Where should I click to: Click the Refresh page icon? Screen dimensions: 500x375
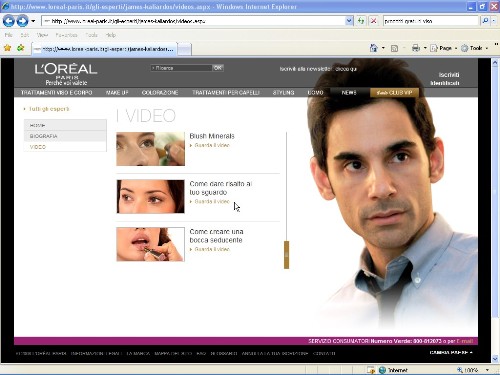(x=361, y=21)
